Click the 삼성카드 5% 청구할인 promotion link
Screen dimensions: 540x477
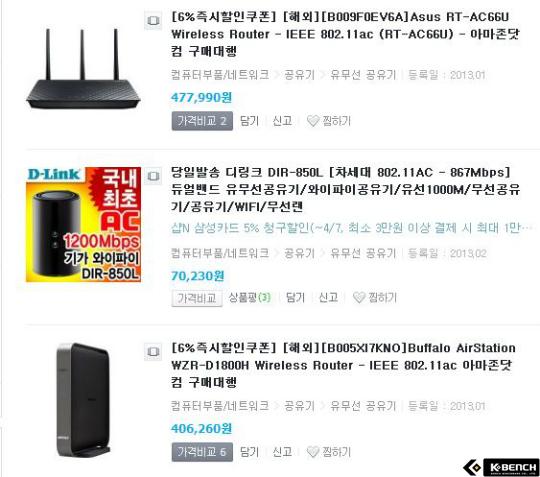352,228
